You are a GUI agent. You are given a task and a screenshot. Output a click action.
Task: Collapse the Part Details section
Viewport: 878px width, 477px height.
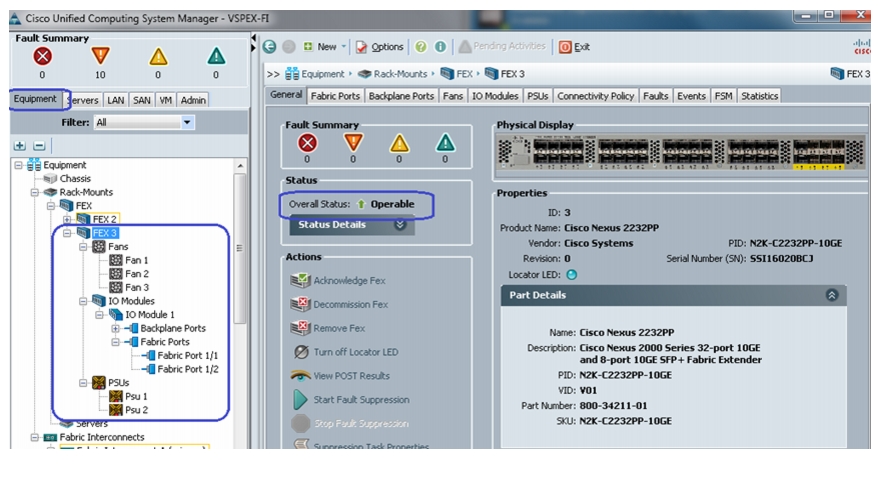[x=832, y=295]
